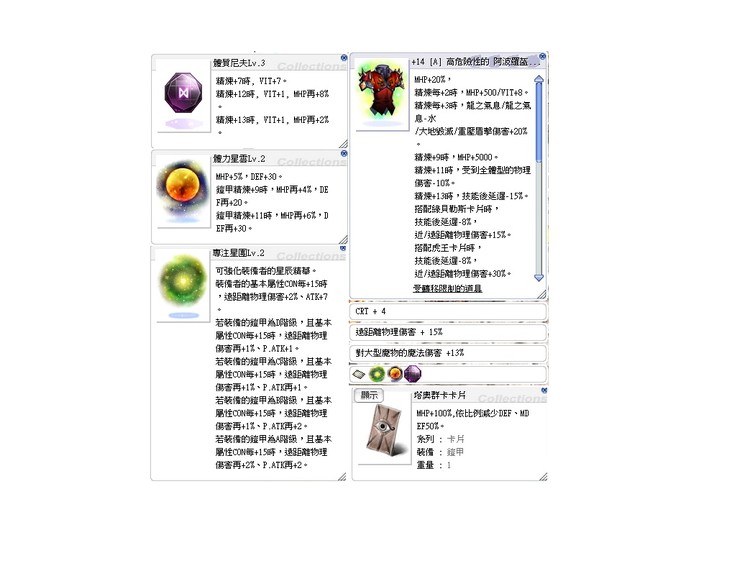Click the resize grip of the armor window
This screenshot has width=750, height=576.
(x=541, y=295)
